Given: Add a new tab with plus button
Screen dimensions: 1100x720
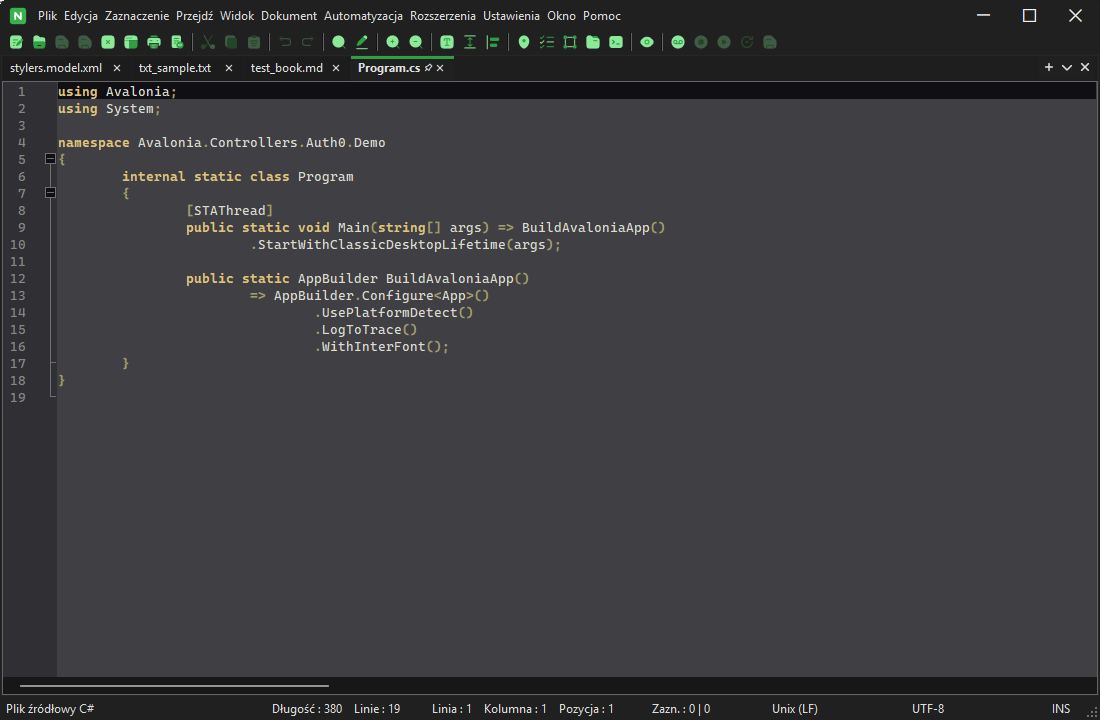Looking at the screenshot, I should click(1049, 67).
